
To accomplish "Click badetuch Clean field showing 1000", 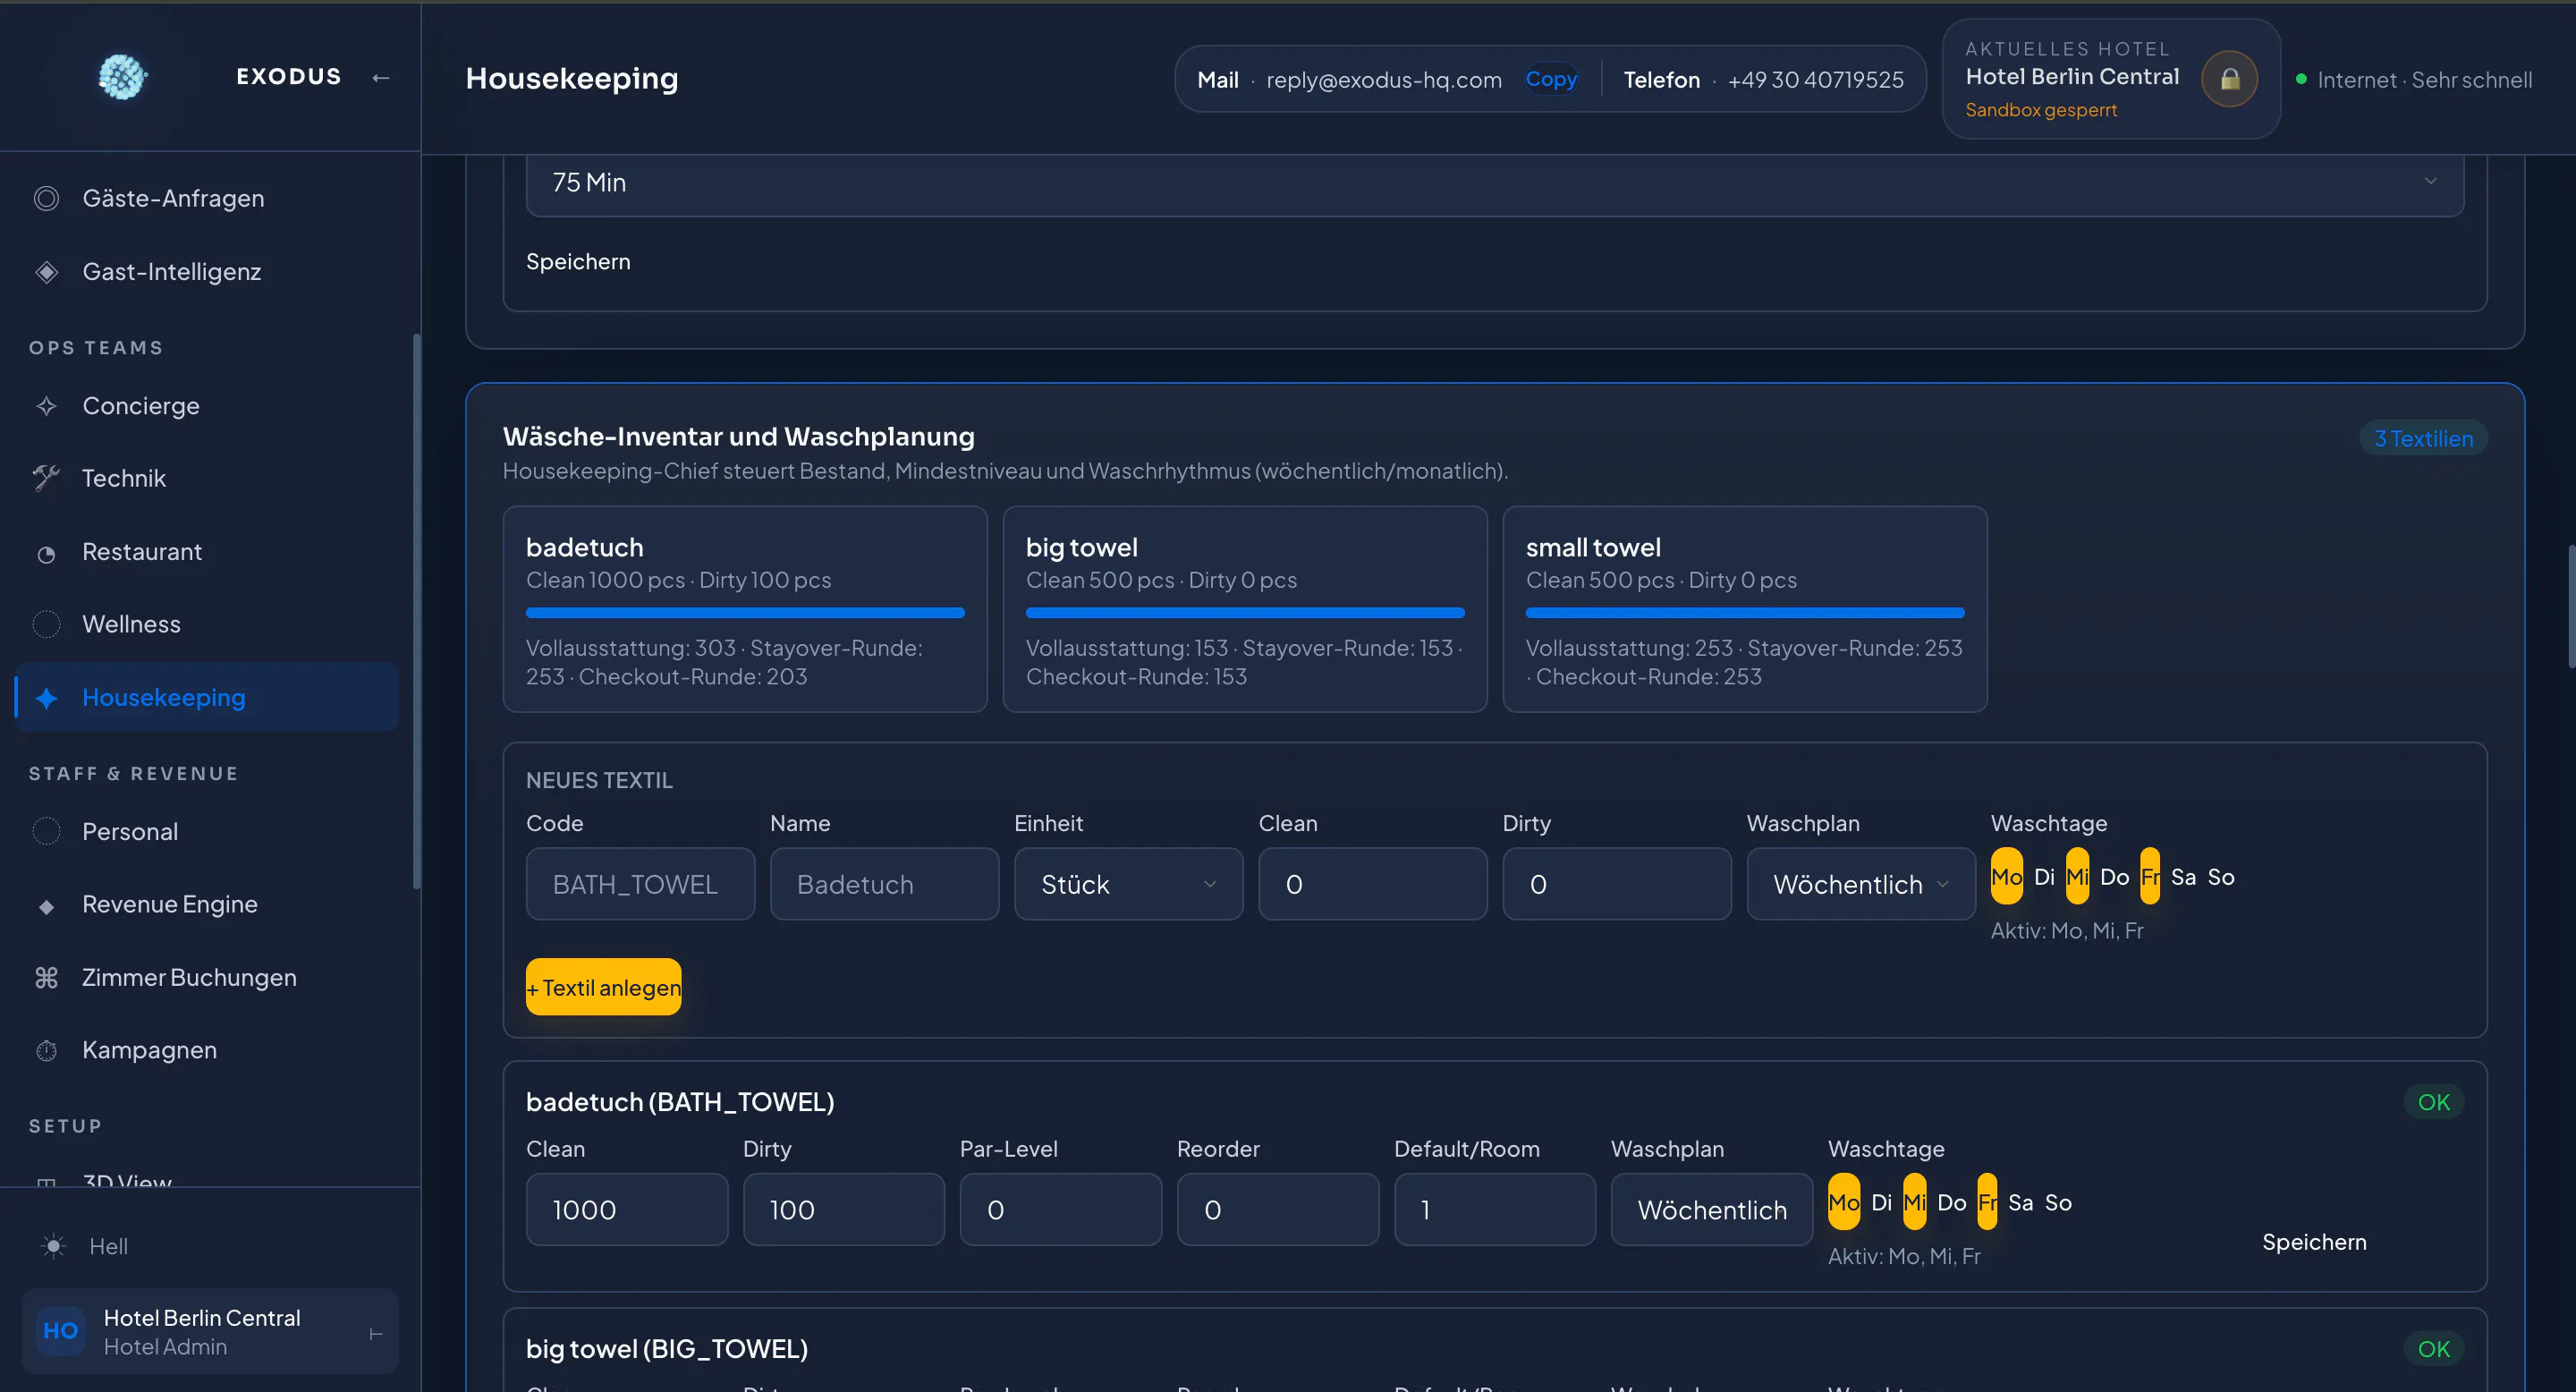I will coord(626,1209).
